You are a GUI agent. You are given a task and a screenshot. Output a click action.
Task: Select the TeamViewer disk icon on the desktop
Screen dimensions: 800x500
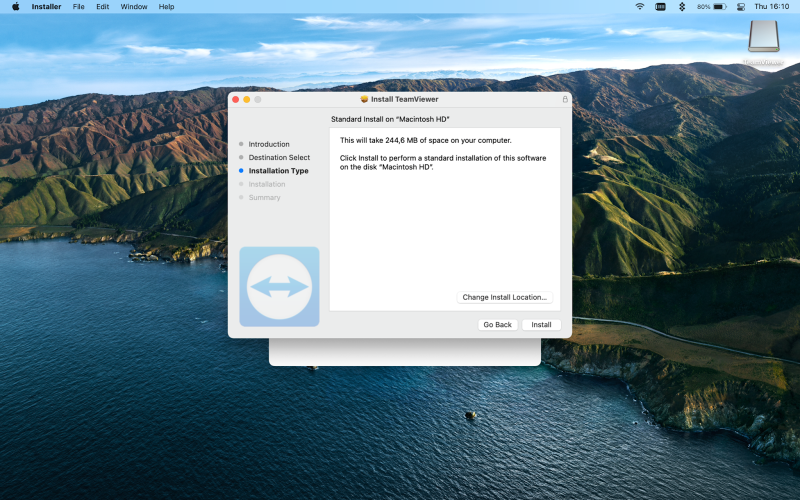(x=763, y=37)
